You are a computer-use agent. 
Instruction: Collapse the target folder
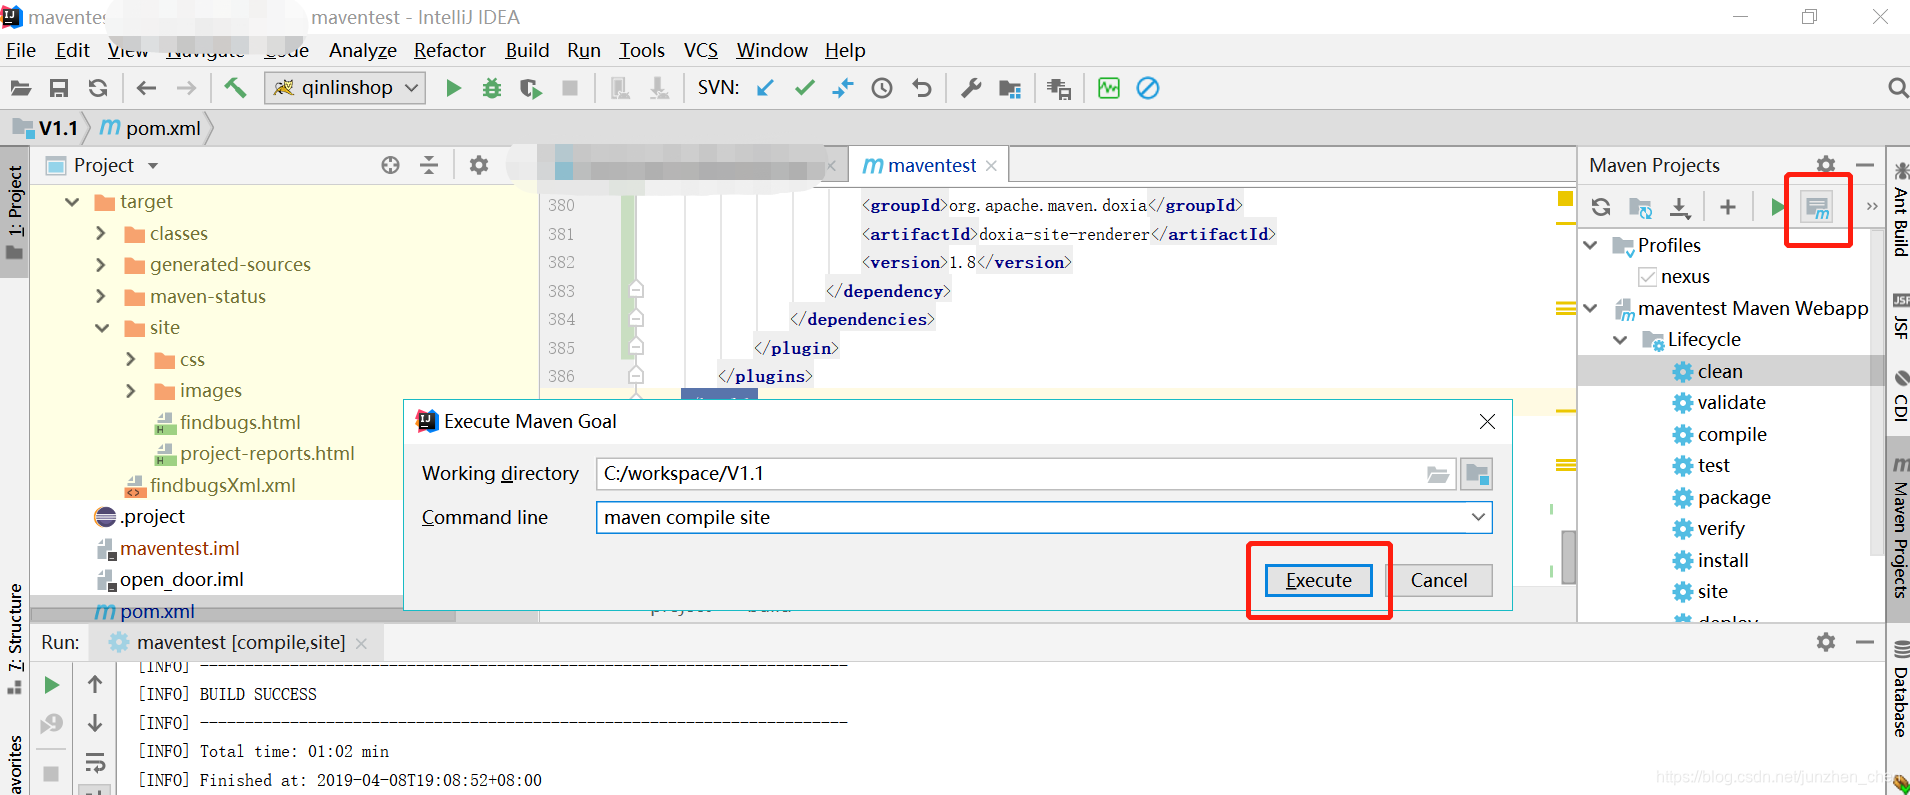tap(72, 202)
